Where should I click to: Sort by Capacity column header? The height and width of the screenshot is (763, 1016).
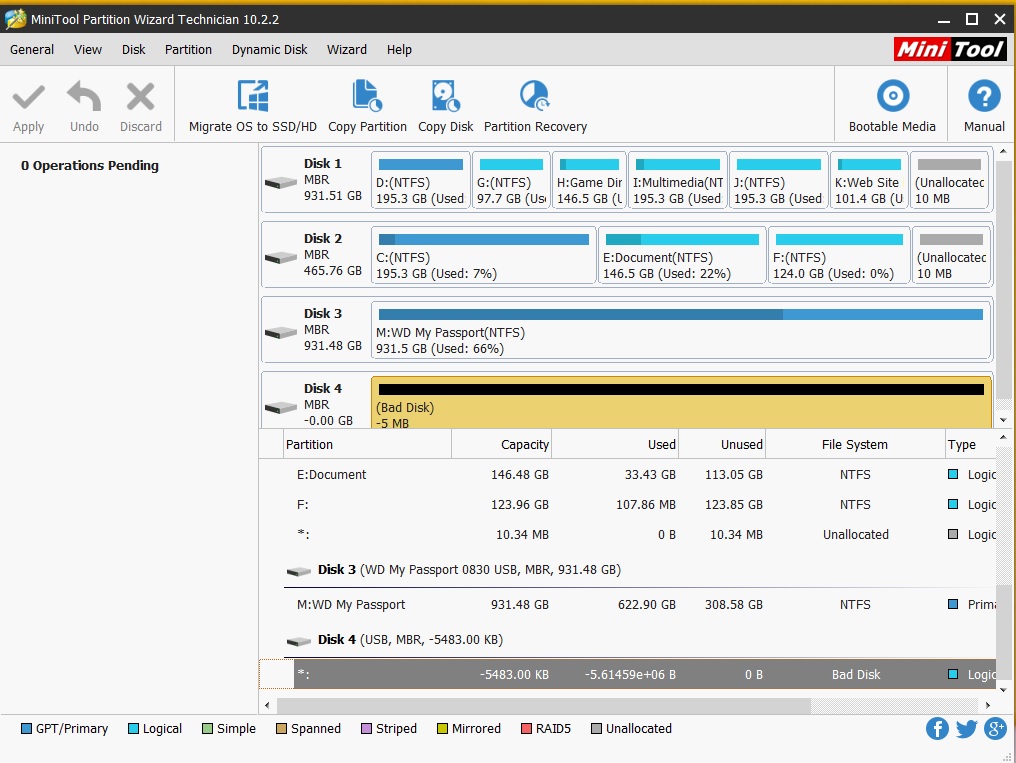[x=502, y=444]
